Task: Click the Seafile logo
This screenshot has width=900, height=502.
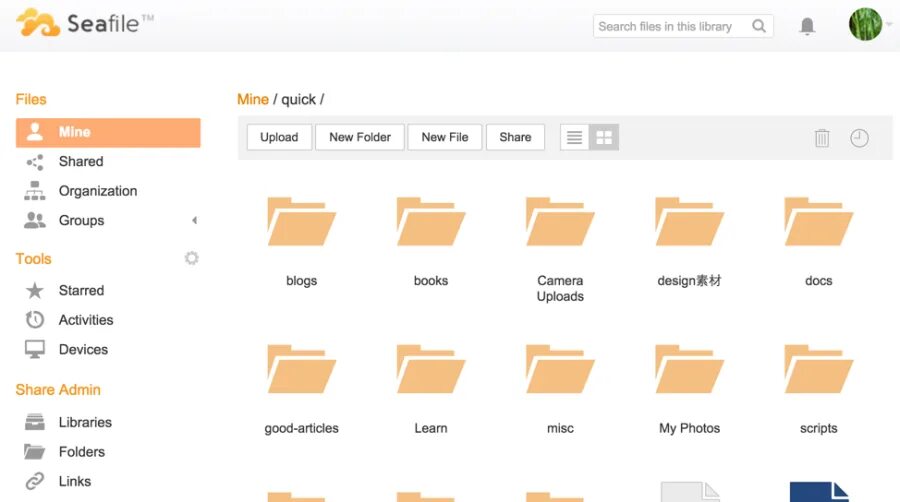Action: pyautogui.click(x=85, y=24)
